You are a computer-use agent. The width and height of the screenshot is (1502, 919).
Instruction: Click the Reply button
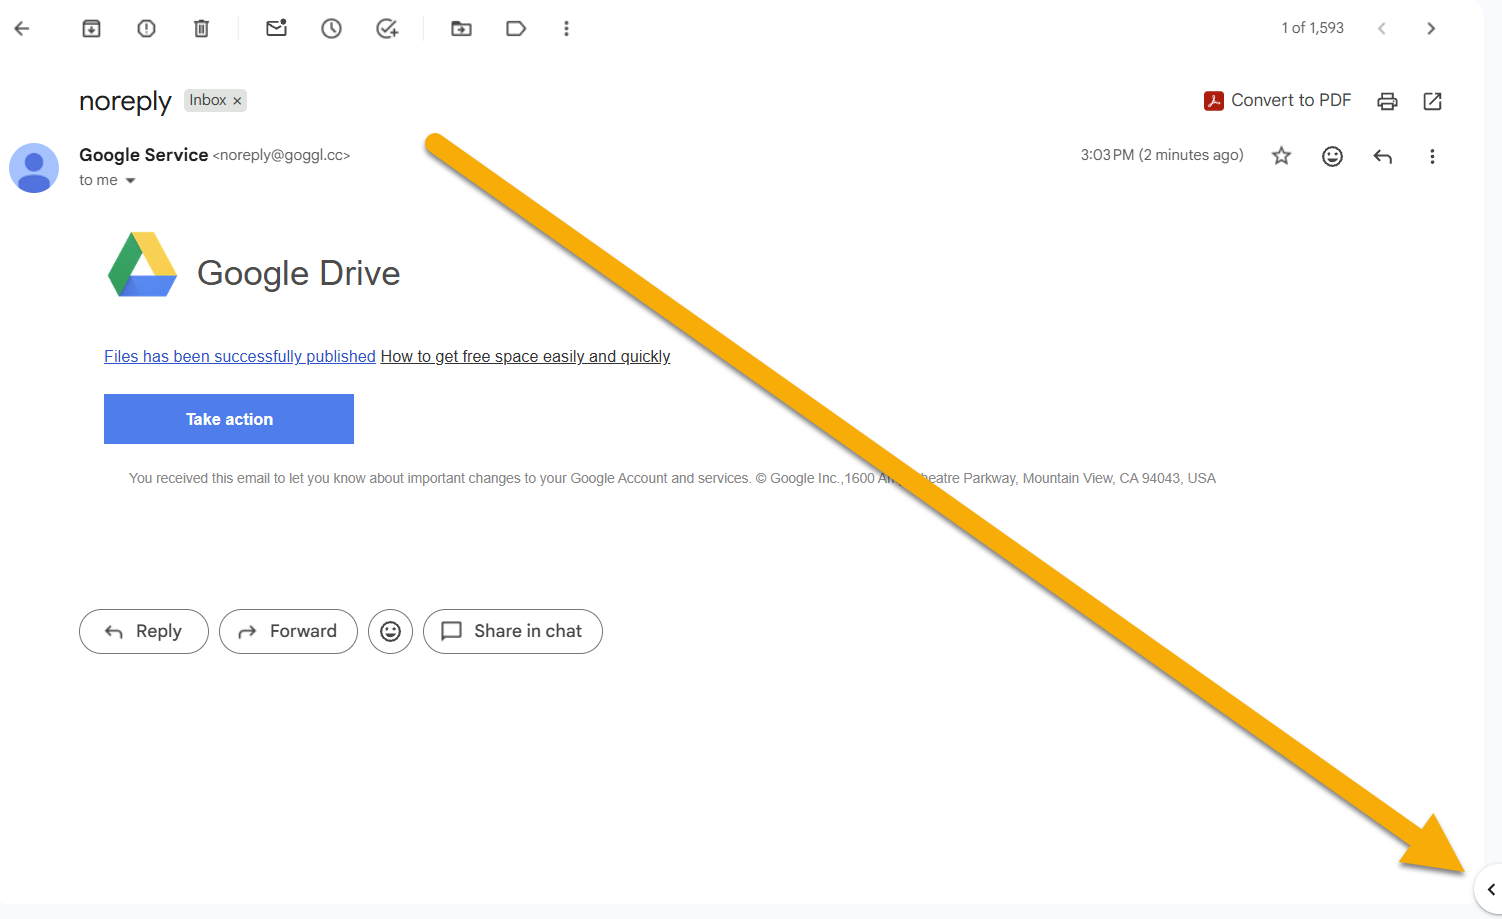point(144,631)
